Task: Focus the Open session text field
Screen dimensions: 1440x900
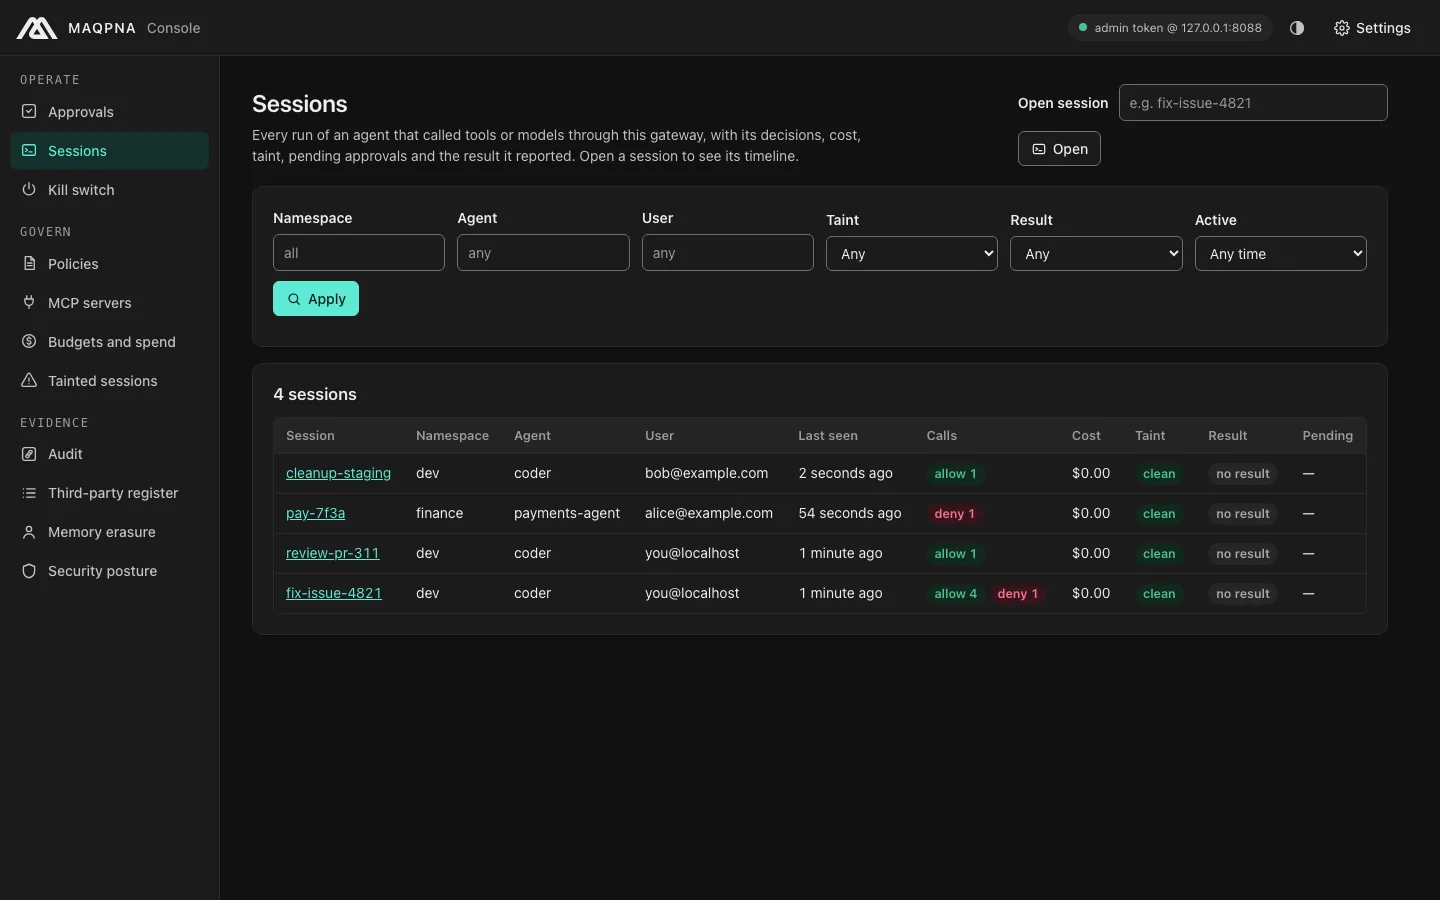Action: [x=1253, y=103]
